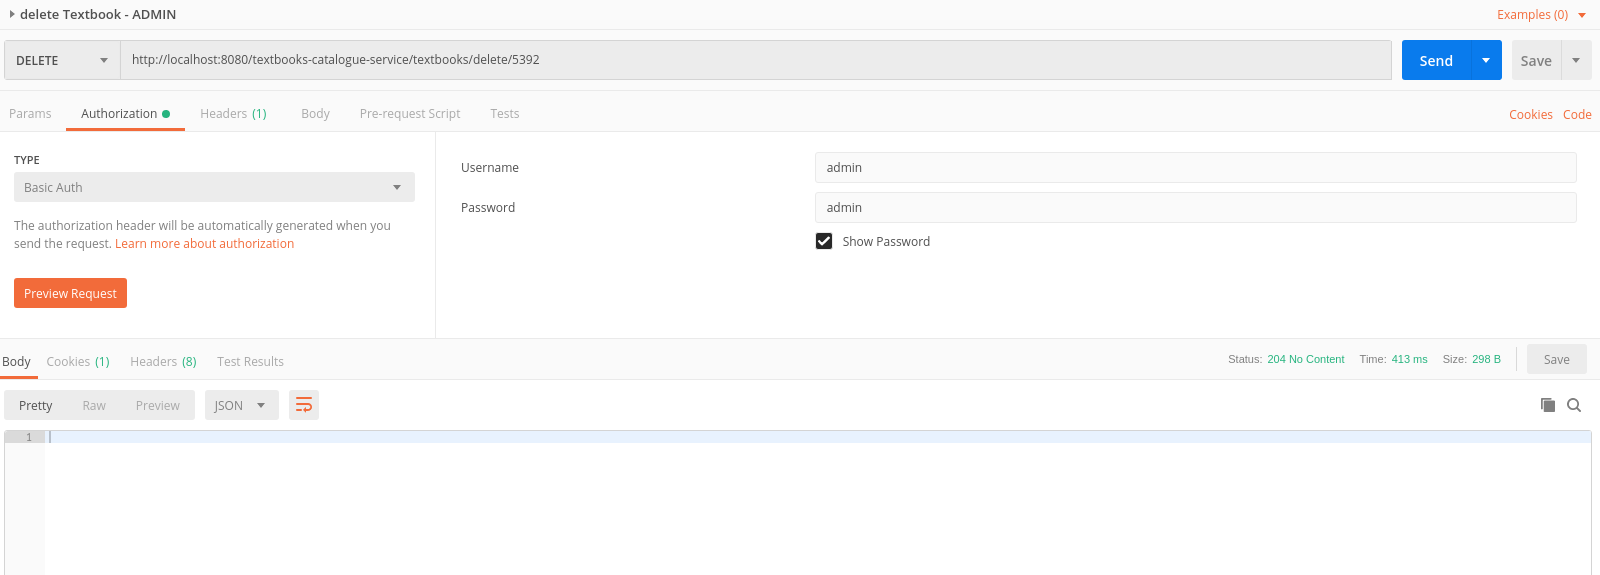Select the Authorization tab
This screenshot has height=575, width=1600.
125,114
